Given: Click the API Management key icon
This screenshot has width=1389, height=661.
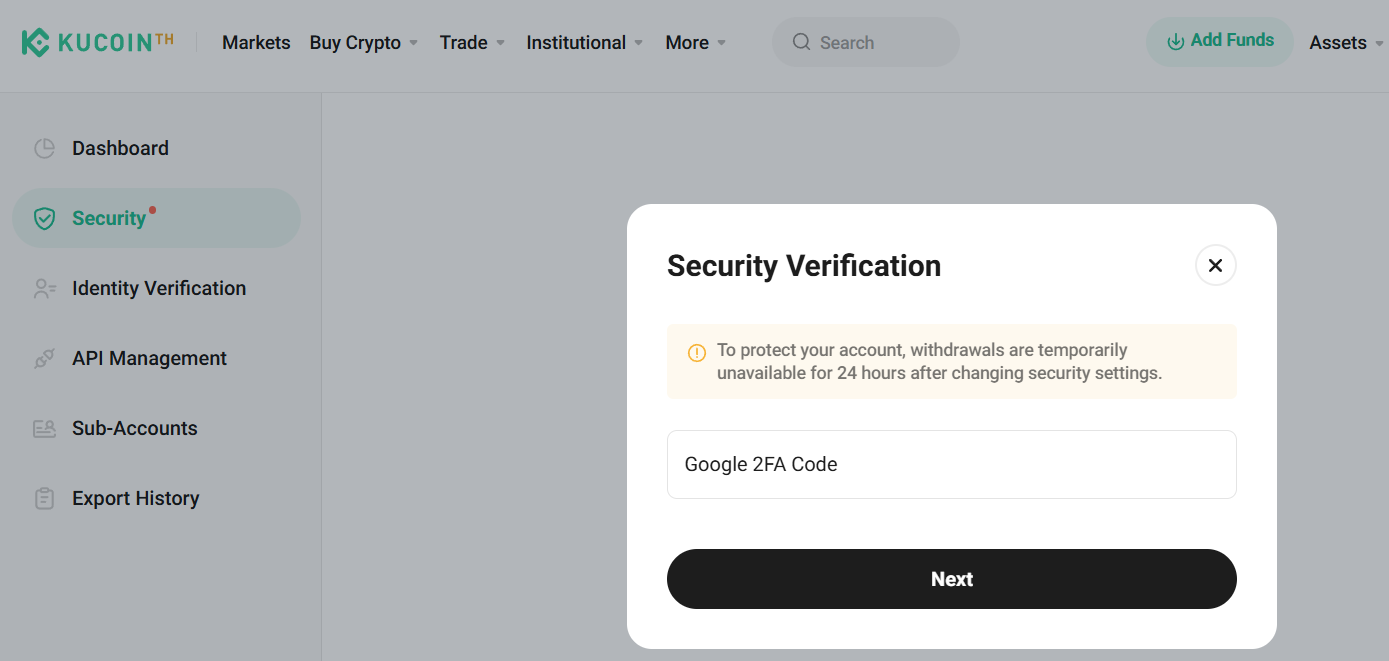Looking at the screenshot, I should click(x=45, y=358).
